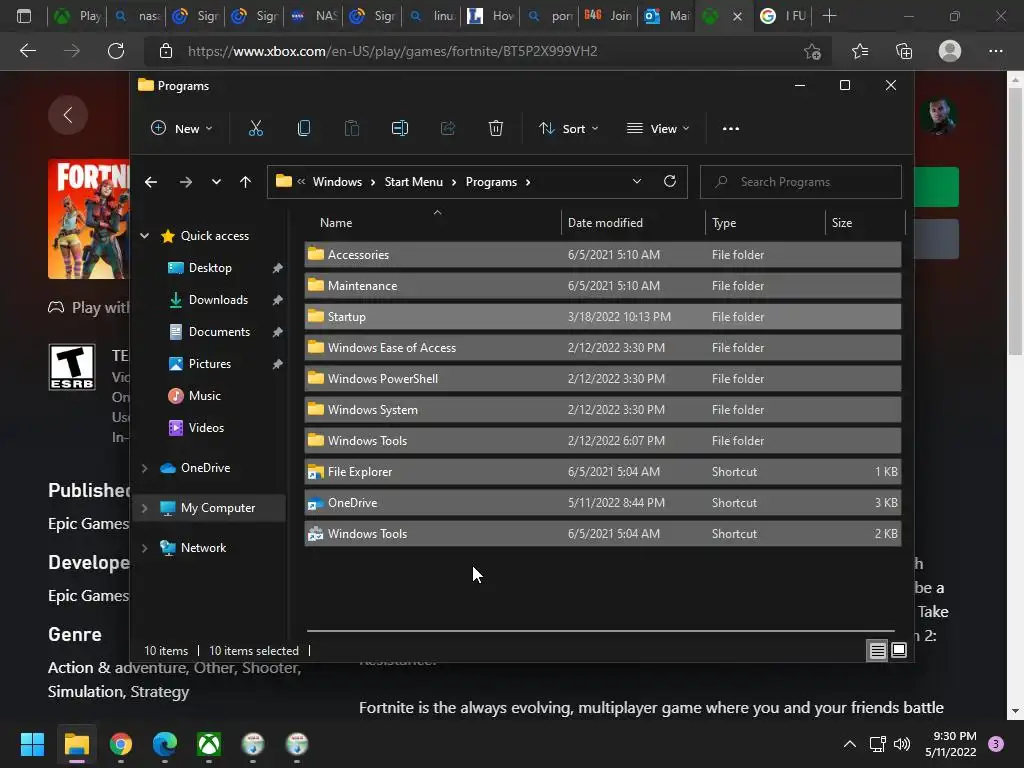Select Desktop in Quick access
The image size is (1024, 768).
pyautogui.click(x=210, y=268)
